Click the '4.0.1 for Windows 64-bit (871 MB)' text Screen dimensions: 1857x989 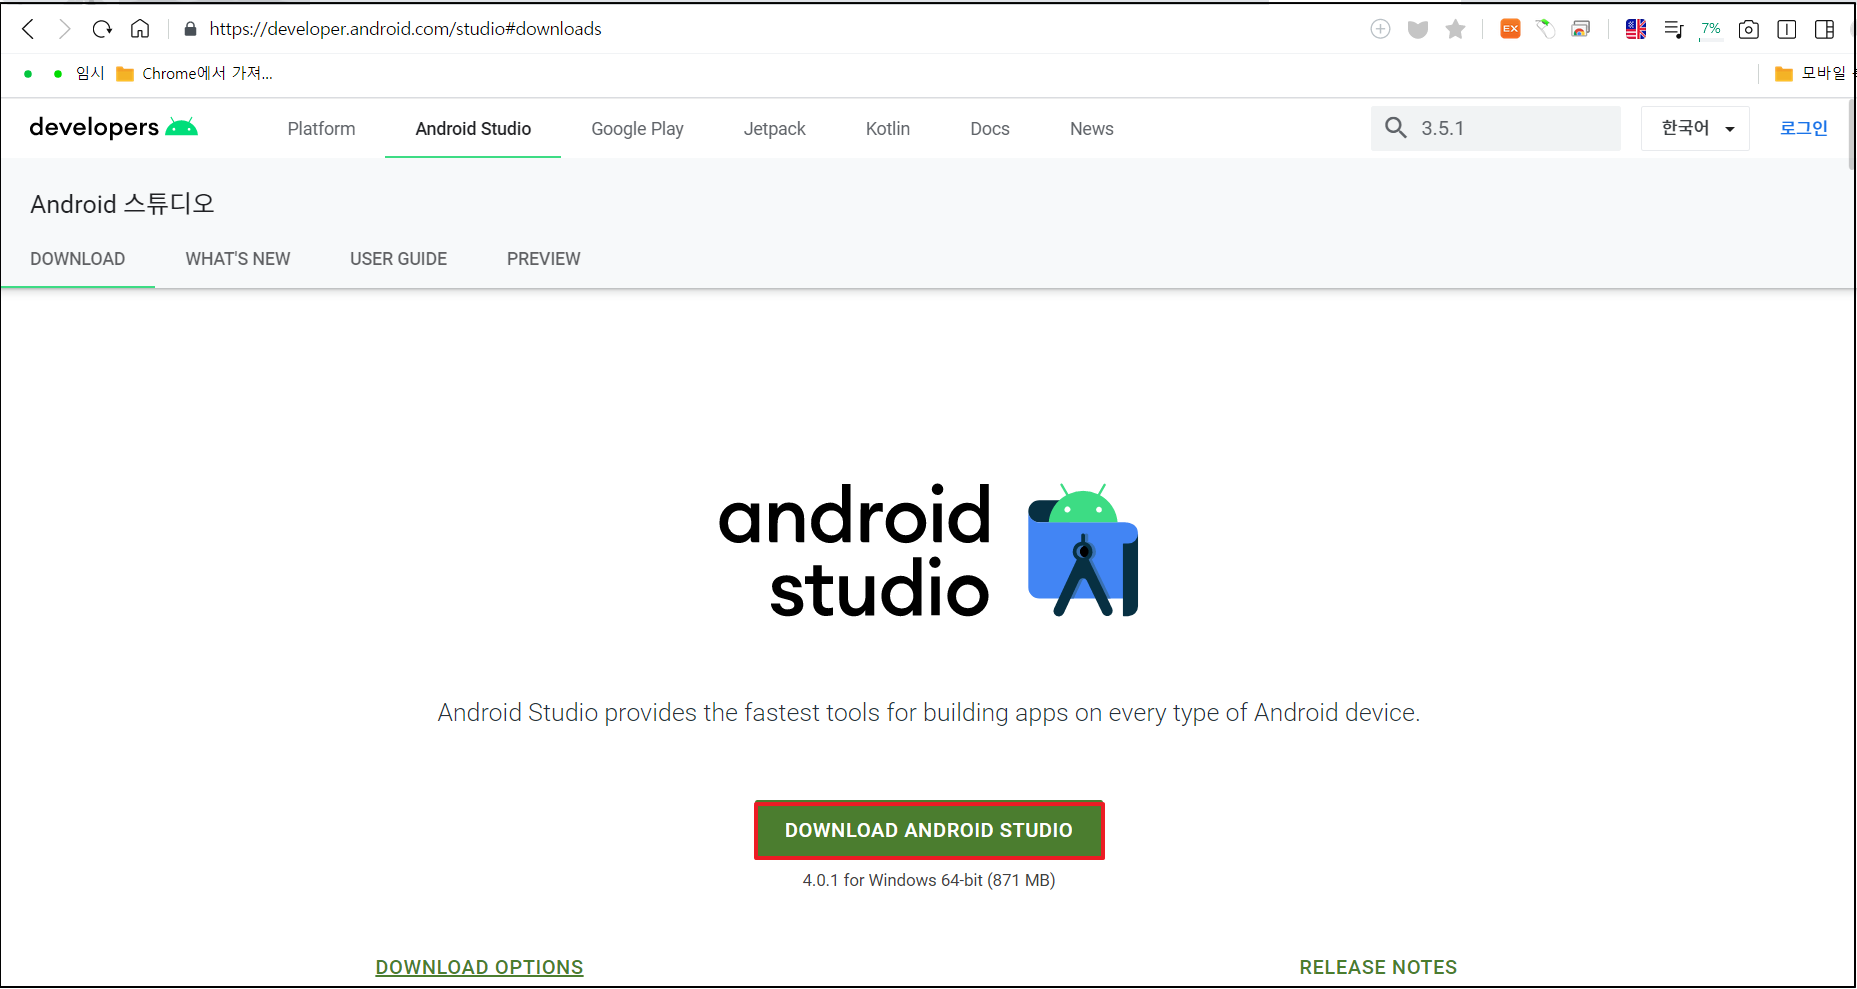(x=929, y=880)
